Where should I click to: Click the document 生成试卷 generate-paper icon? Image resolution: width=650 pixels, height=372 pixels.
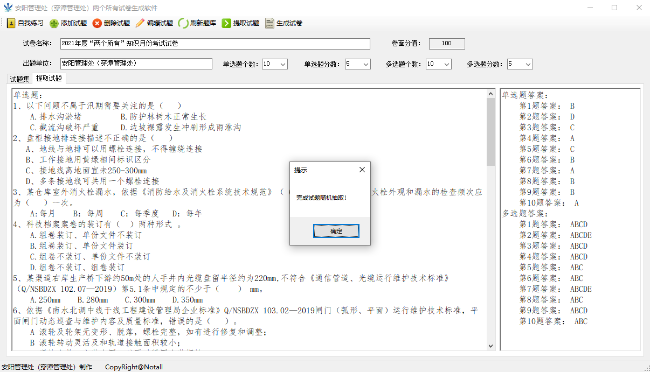pyautogui.click(x=269, y=23)
